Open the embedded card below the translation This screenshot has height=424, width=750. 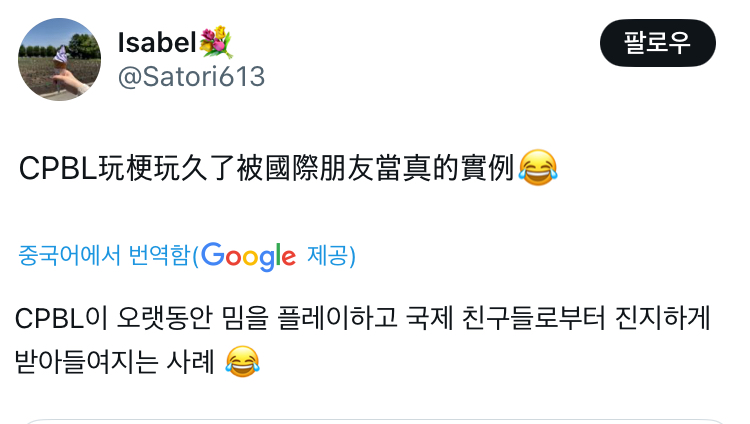coord(375,421)
